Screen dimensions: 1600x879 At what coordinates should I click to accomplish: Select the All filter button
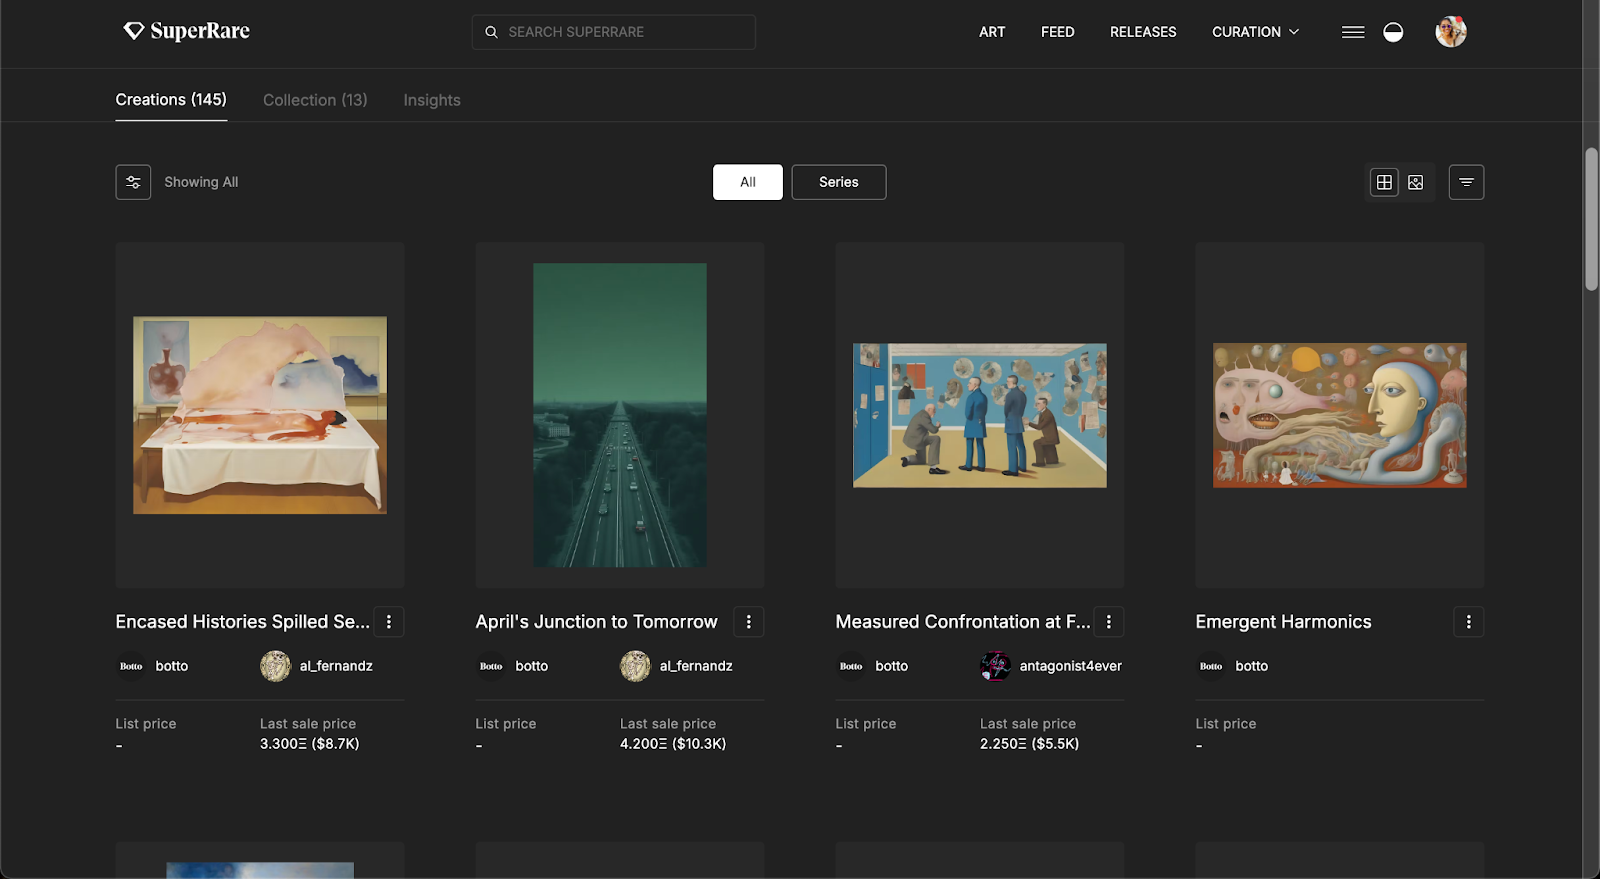[x=748, y=182]
